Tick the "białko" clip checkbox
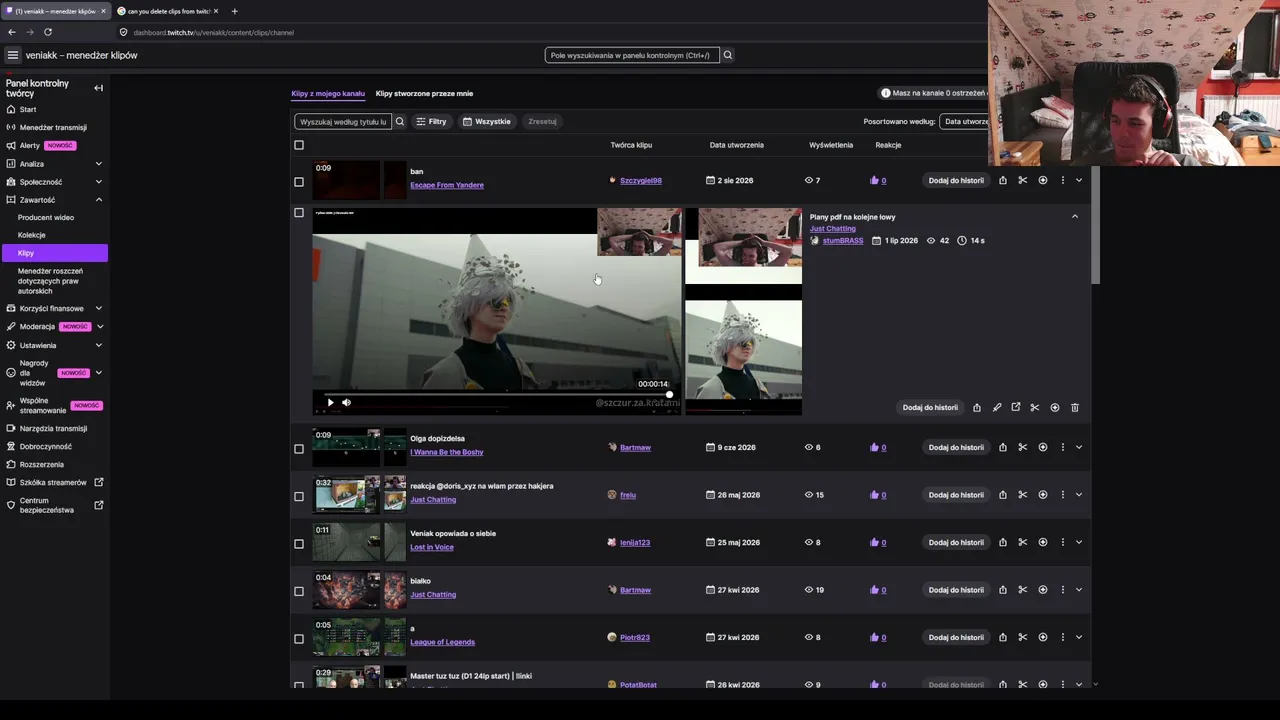 coord(299,591)
